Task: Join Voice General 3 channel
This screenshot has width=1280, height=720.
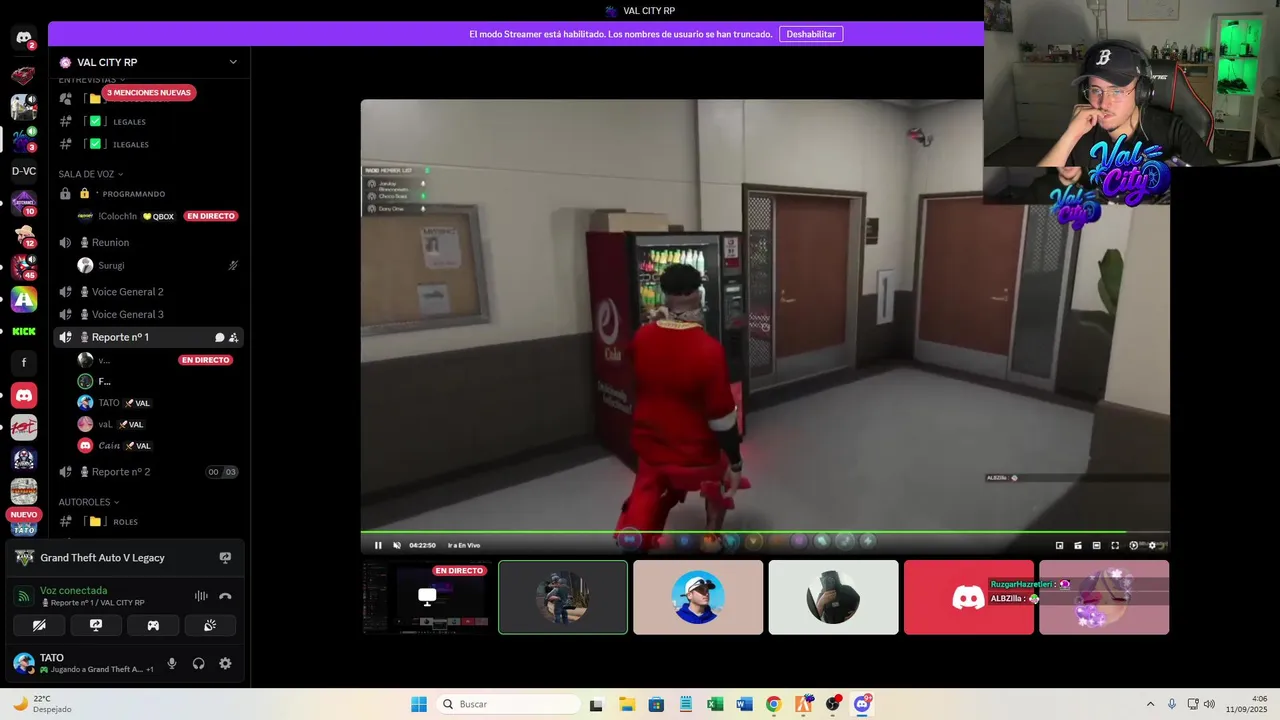Action: pyautogui.click(x=148, y=314)
